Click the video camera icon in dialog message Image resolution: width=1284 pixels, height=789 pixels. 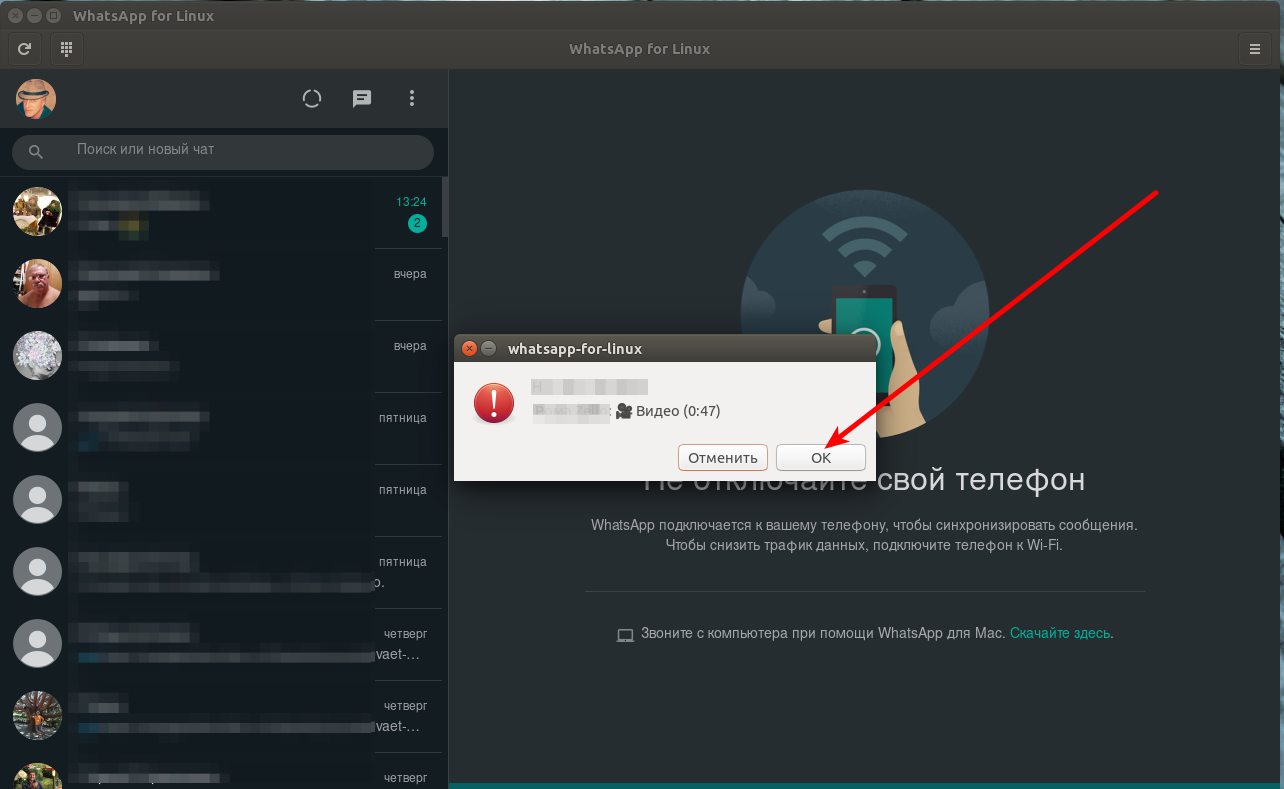click(624, 411)
